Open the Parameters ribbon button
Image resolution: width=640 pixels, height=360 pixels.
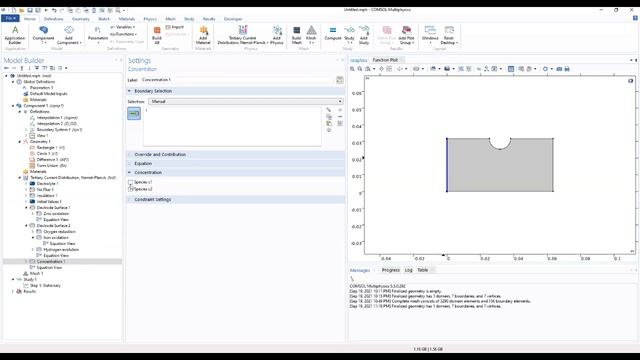[x=98, y=35]
